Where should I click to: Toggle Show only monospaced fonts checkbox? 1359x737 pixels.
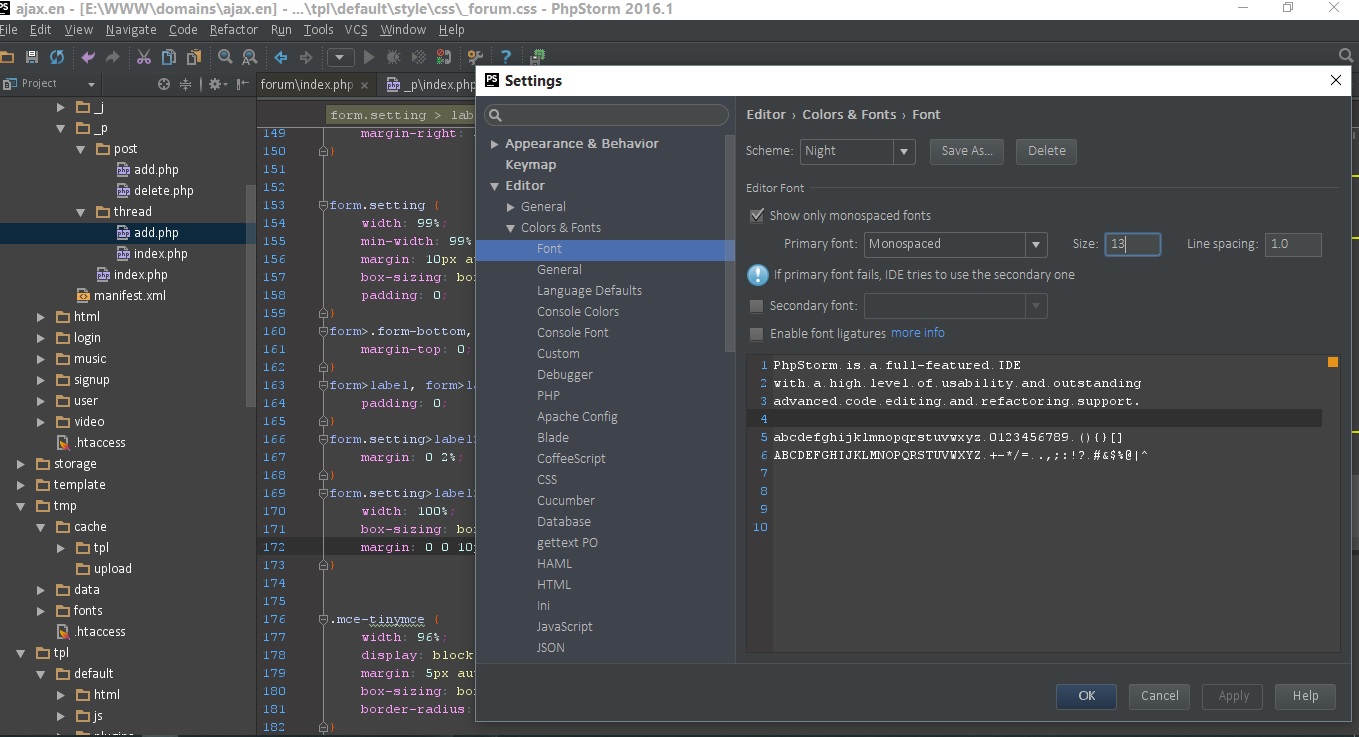pos(757,215)
